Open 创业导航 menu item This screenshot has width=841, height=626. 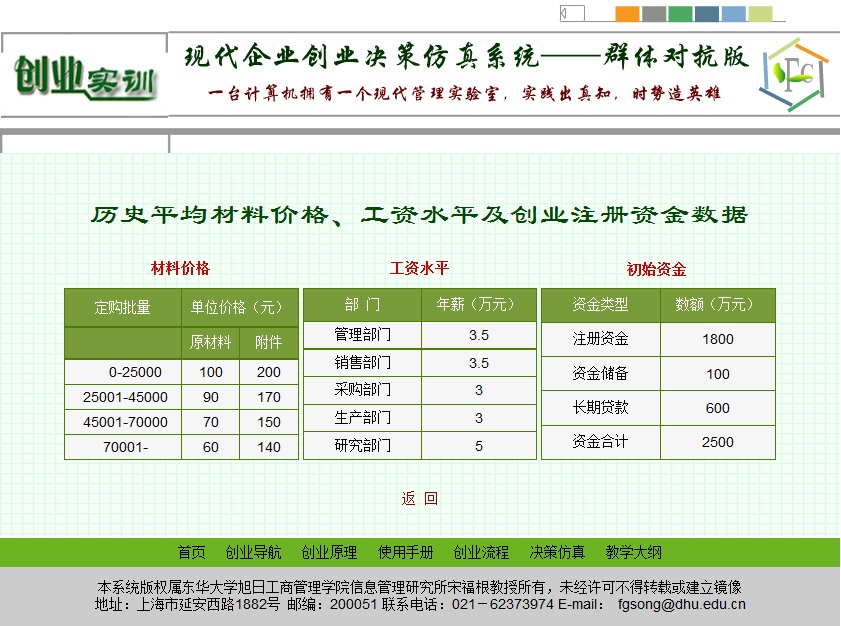click(x=253, y=552)
